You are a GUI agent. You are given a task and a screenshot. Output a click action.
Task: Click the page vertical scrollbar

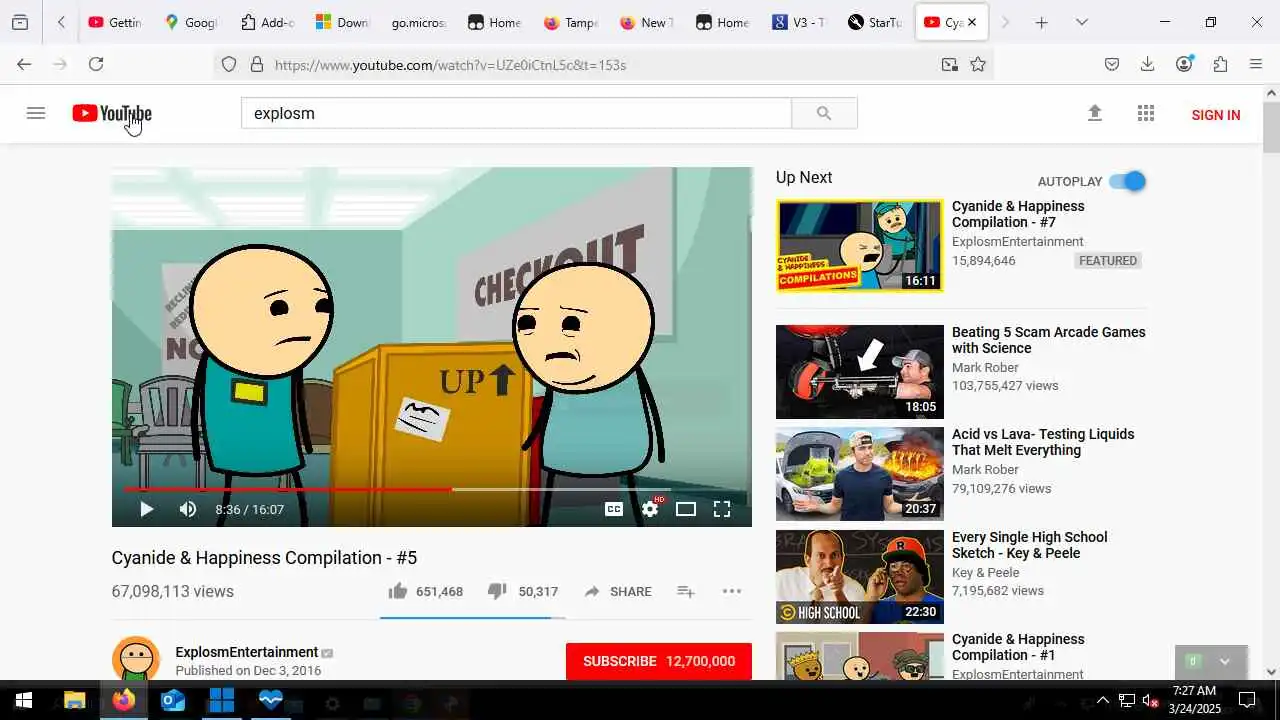click(x=1271, y=126)
